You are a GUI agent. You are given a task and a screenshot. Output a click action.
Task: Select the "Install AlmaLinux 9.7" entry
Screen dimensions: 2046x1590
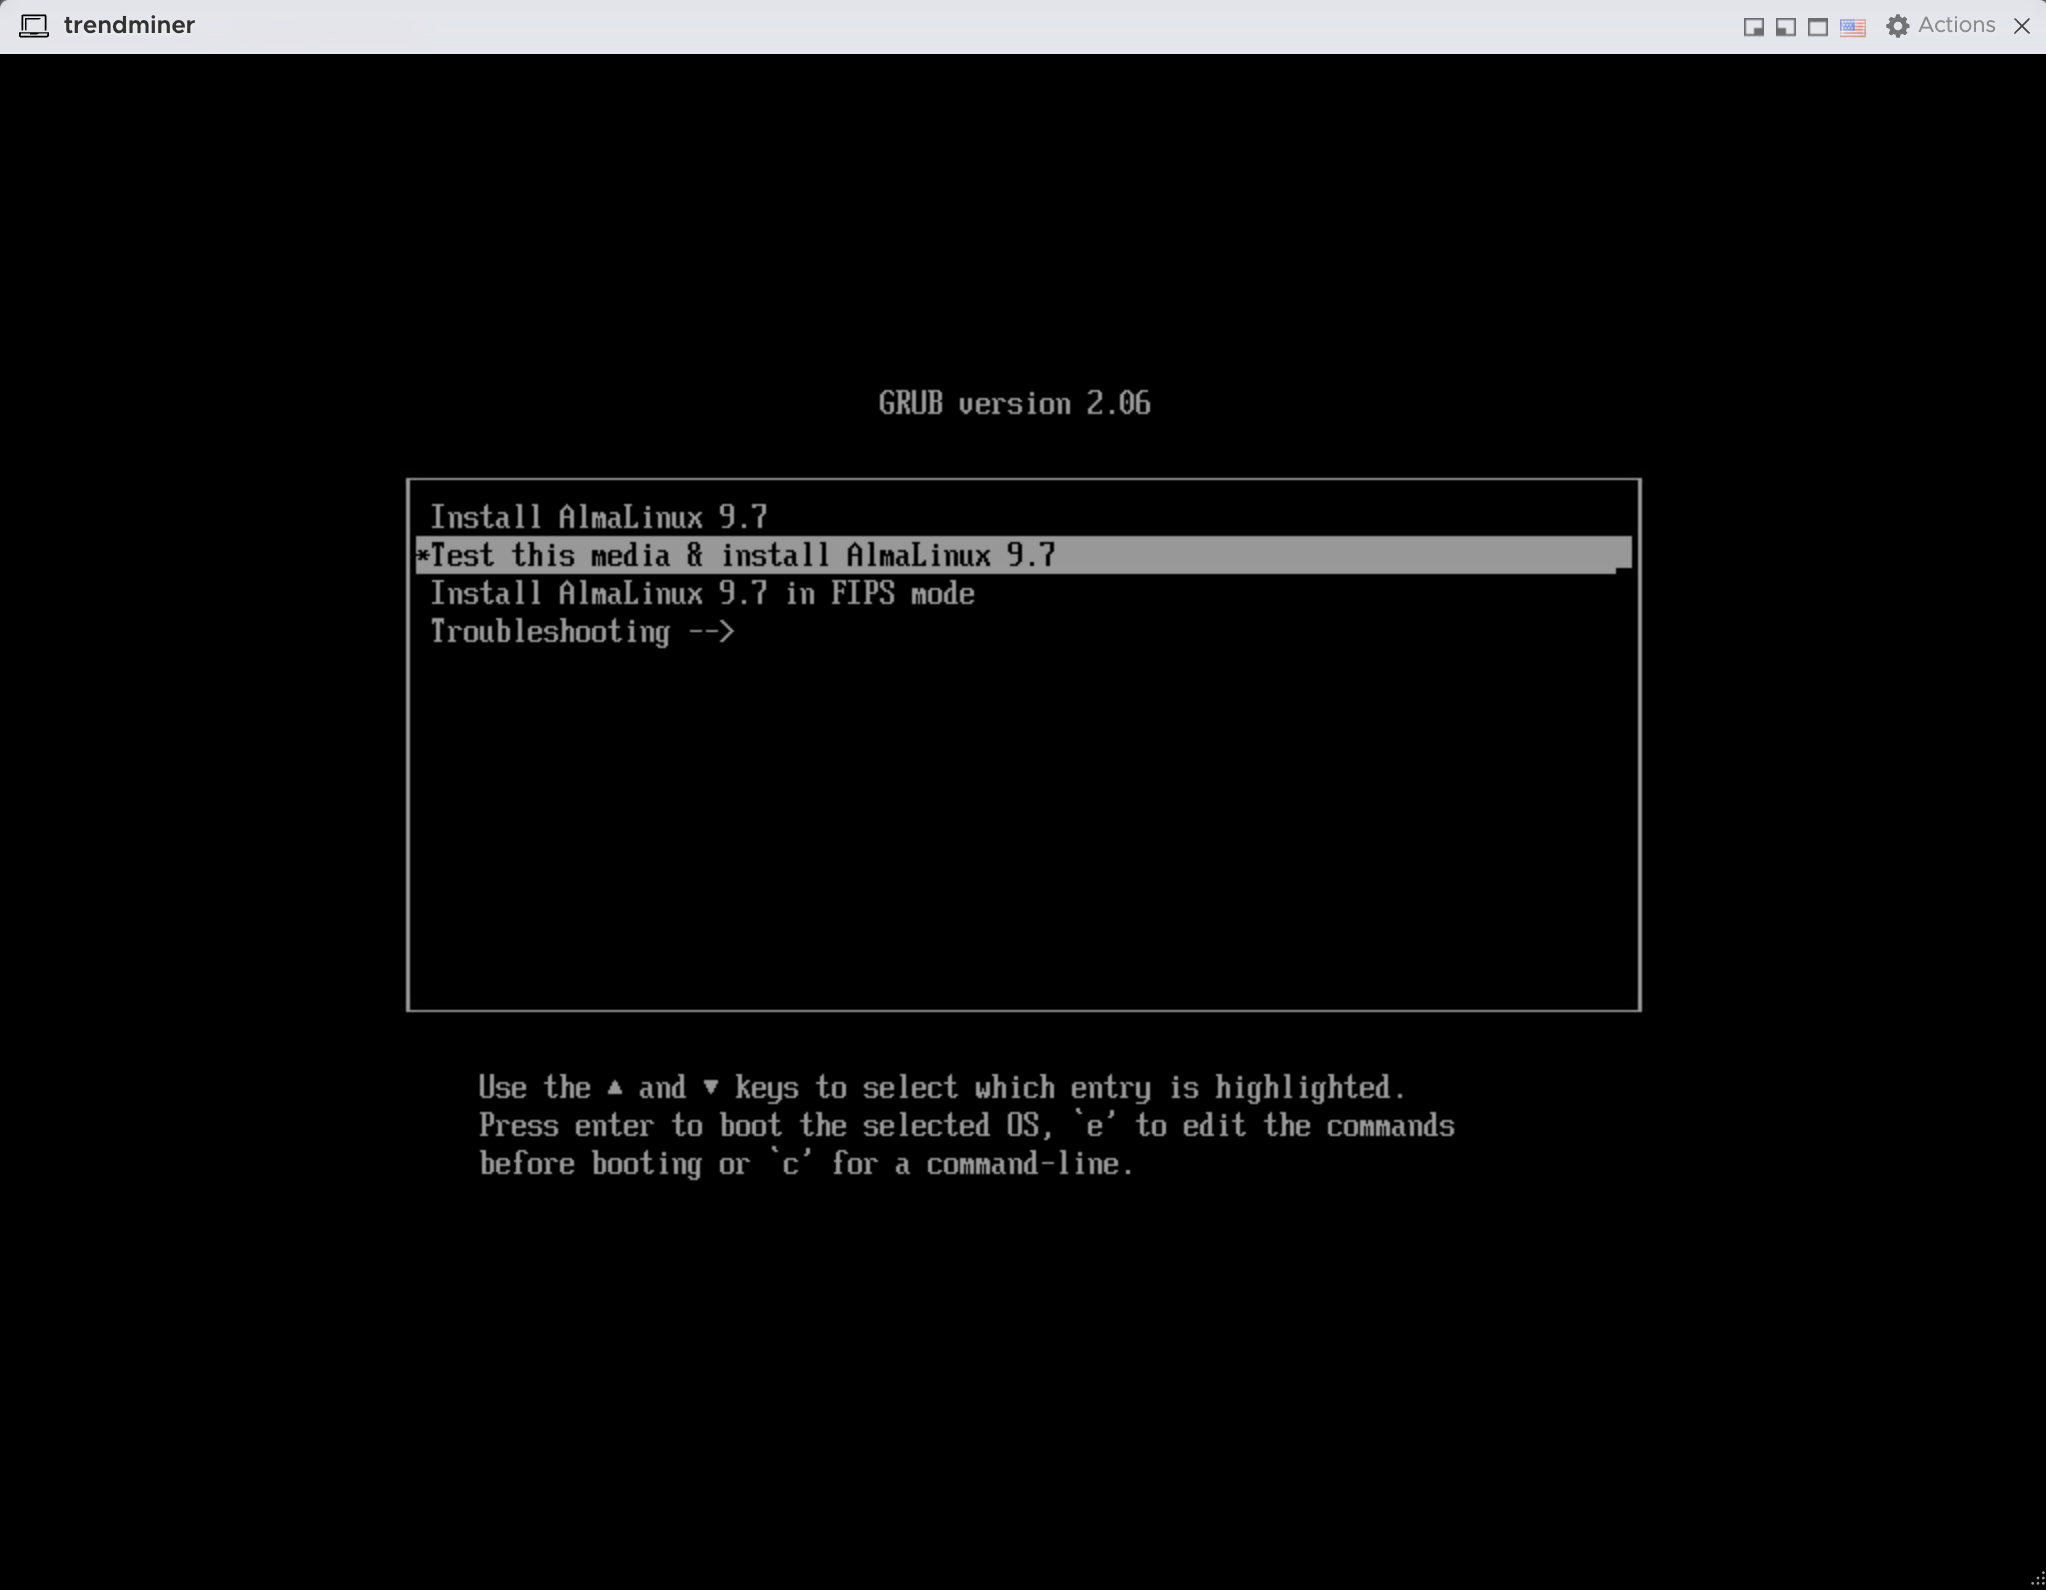tap(600, 516)
